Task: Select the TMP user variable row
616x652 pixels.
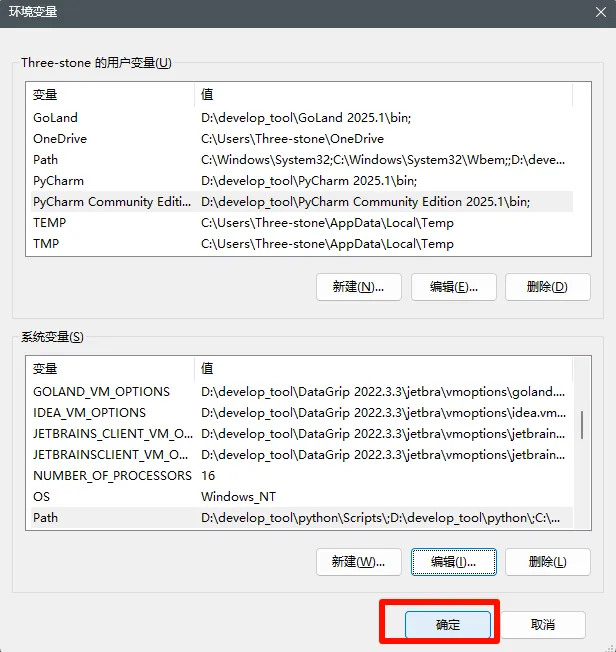Action: pyautogui.click(x=302, y=244)
